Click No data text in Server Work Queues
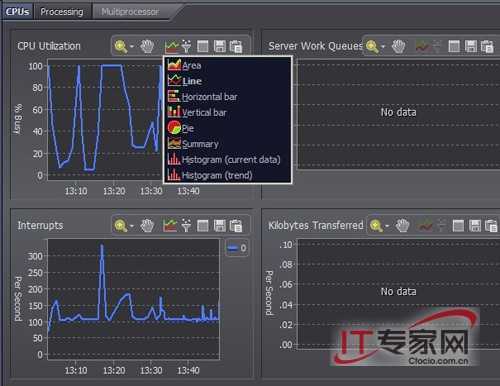 [398, 112]
